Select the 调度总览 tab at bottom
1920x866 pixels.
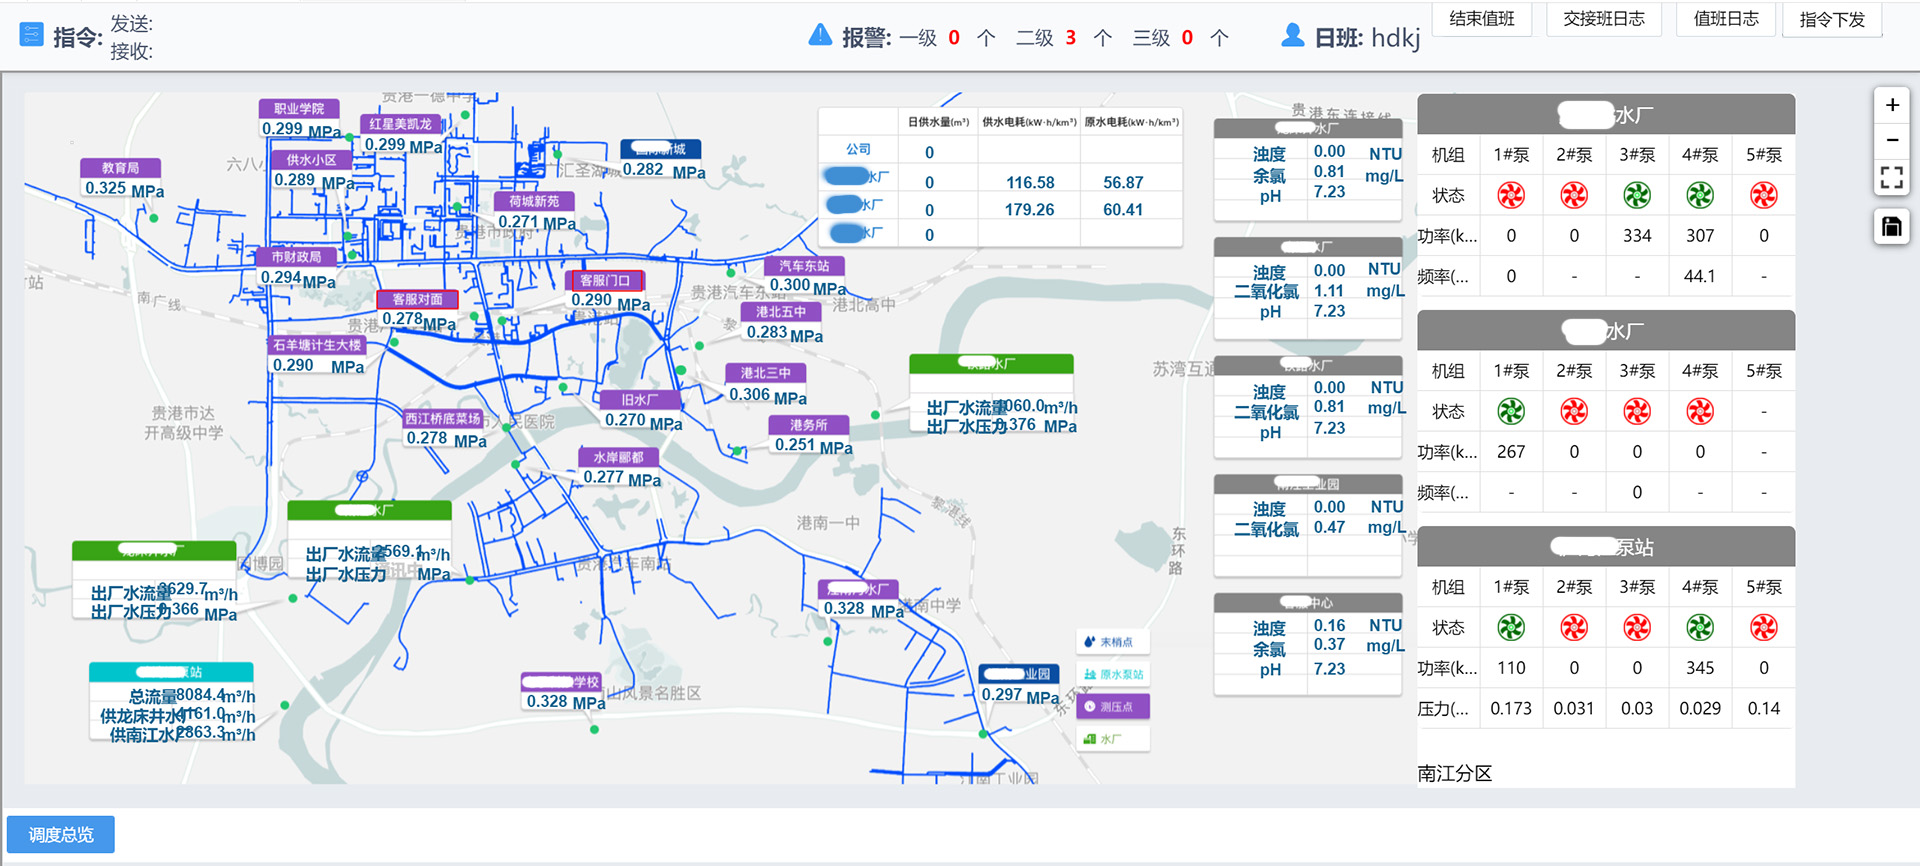coord(61,834)
